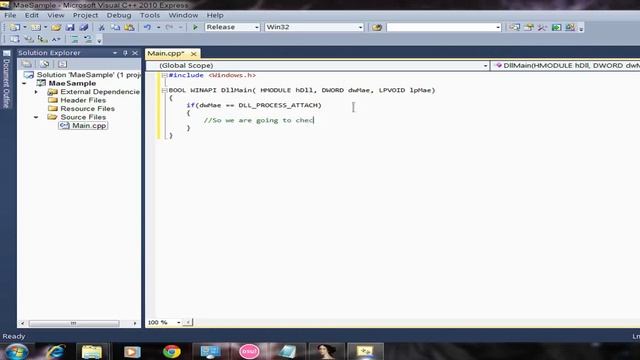Image resolution: width=640 pixels, height=360 pixels.
Task: Open the File menu
Action: pyautogui.click(x=10, y=15)
